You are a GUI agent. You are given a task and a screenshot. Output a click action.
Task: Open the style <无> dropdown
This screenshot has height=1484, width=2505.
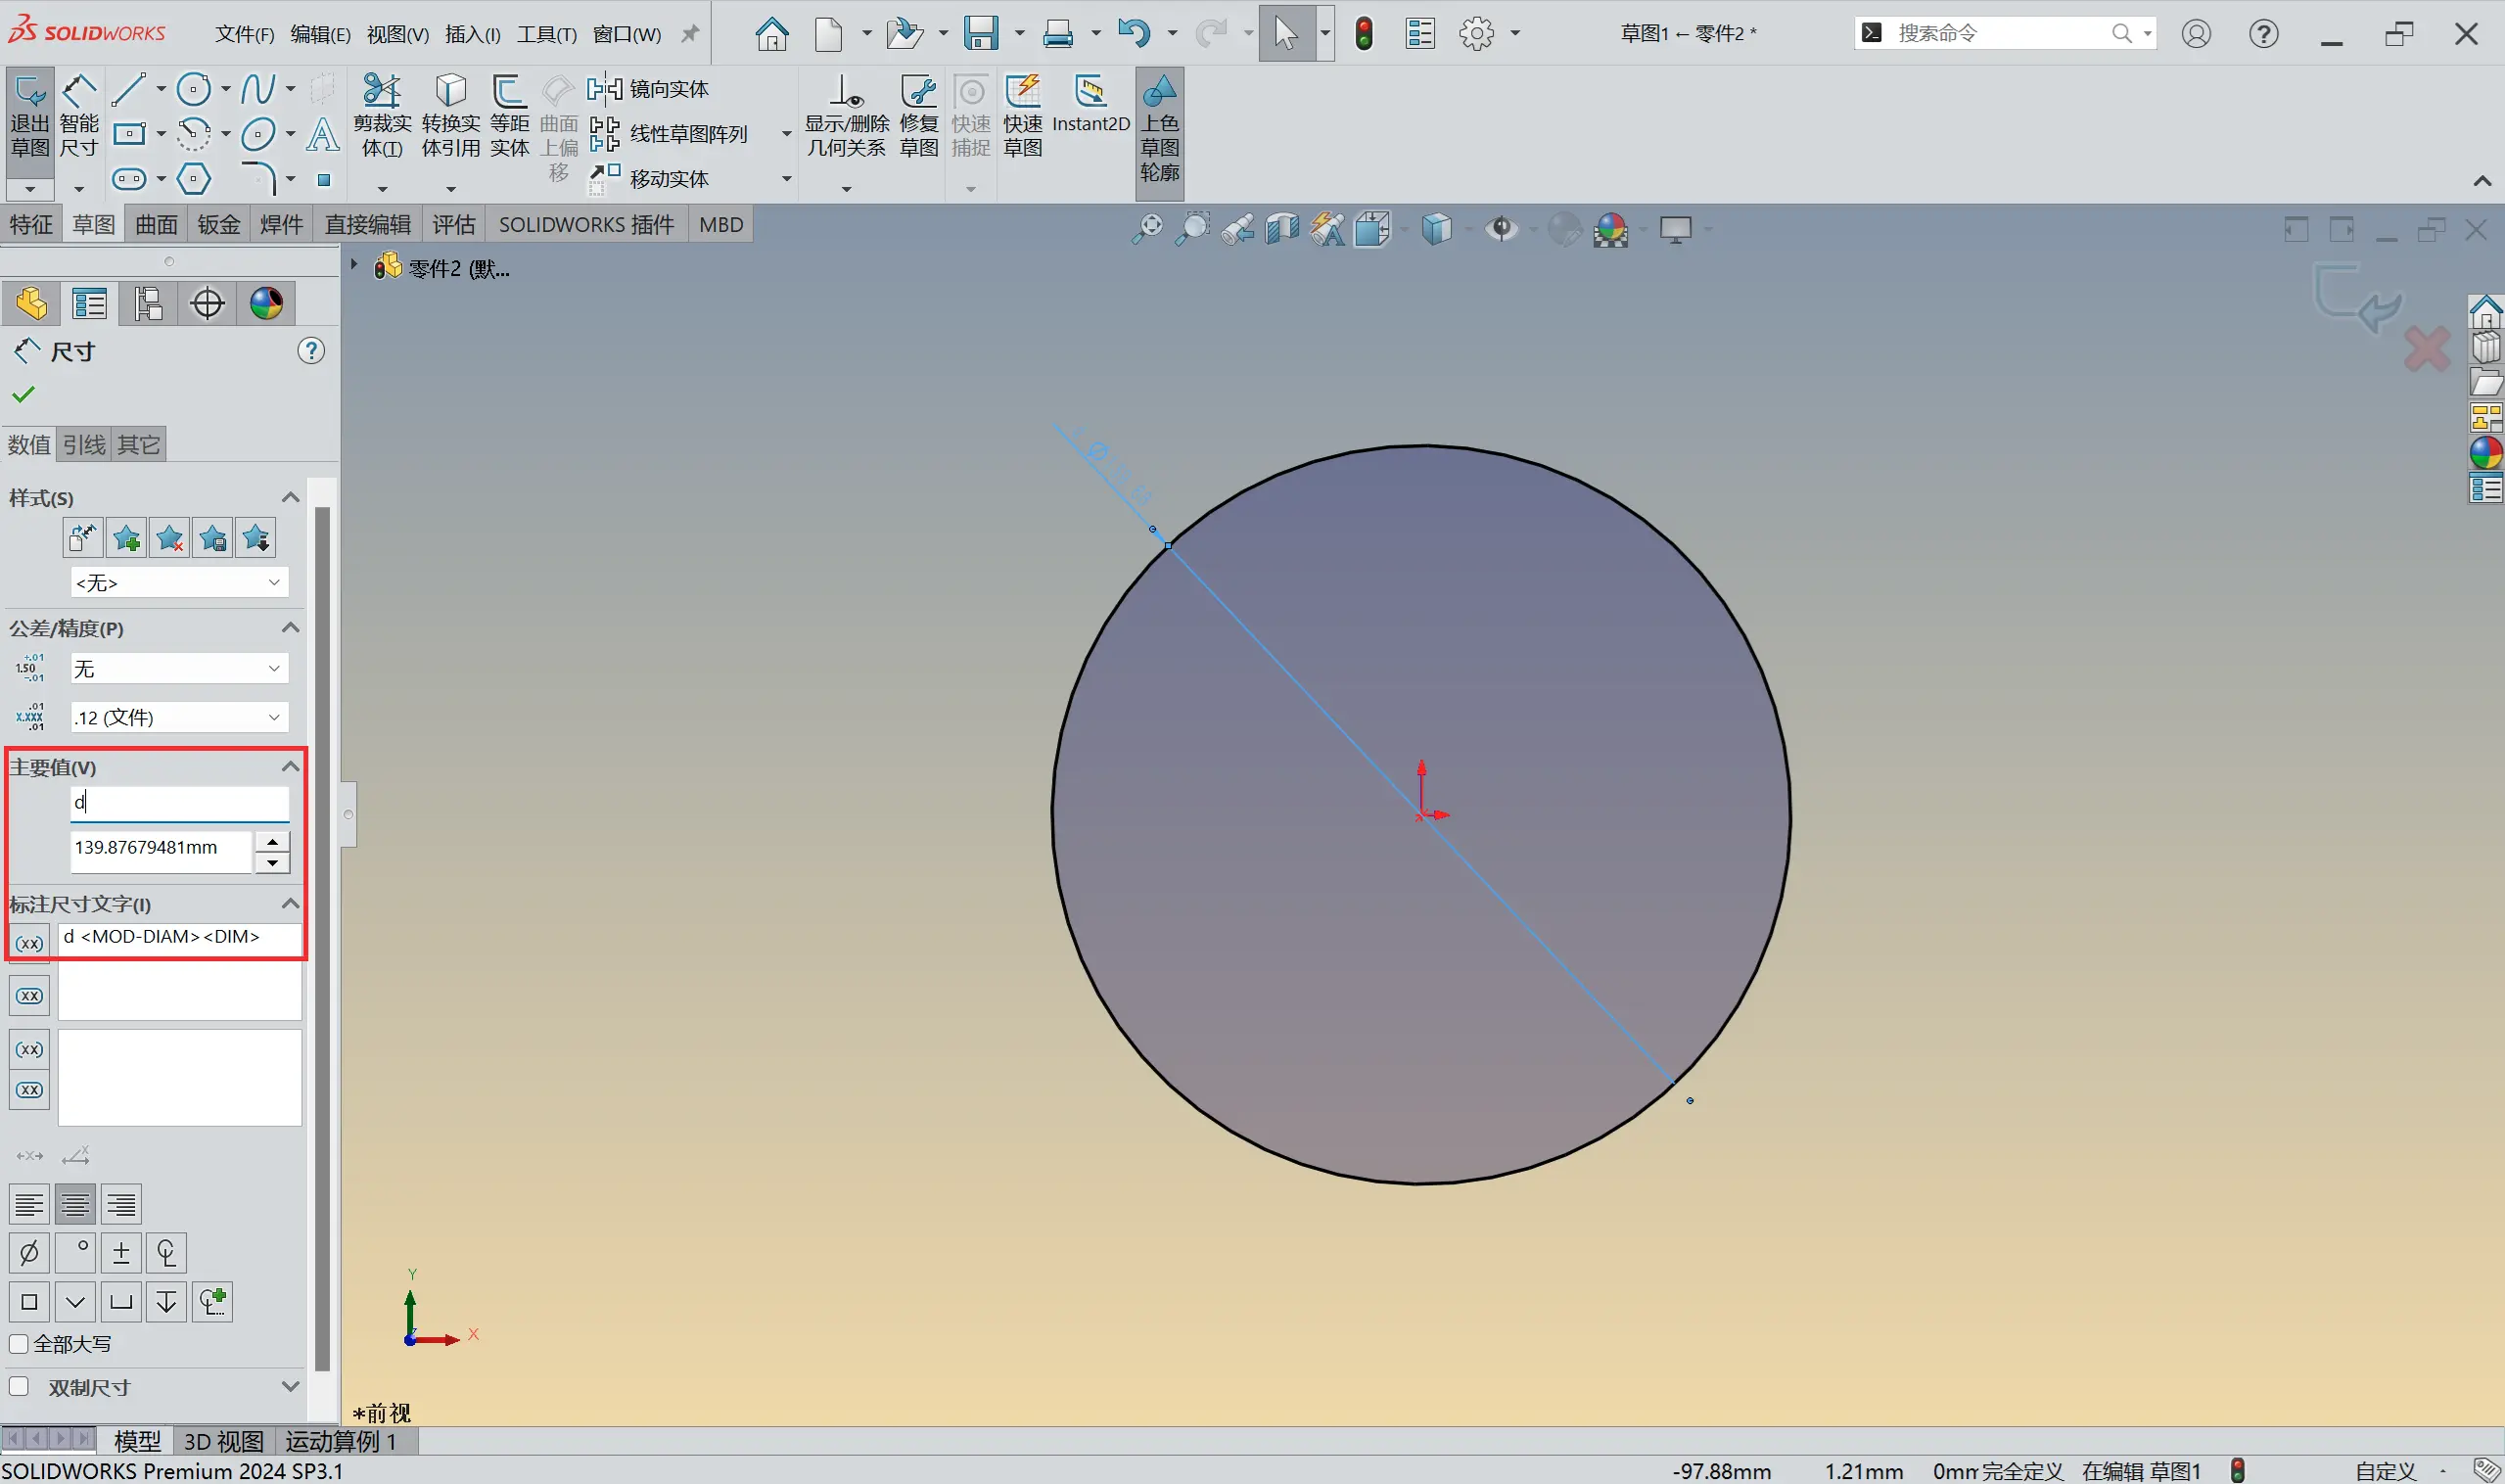(x=179, y=582)
